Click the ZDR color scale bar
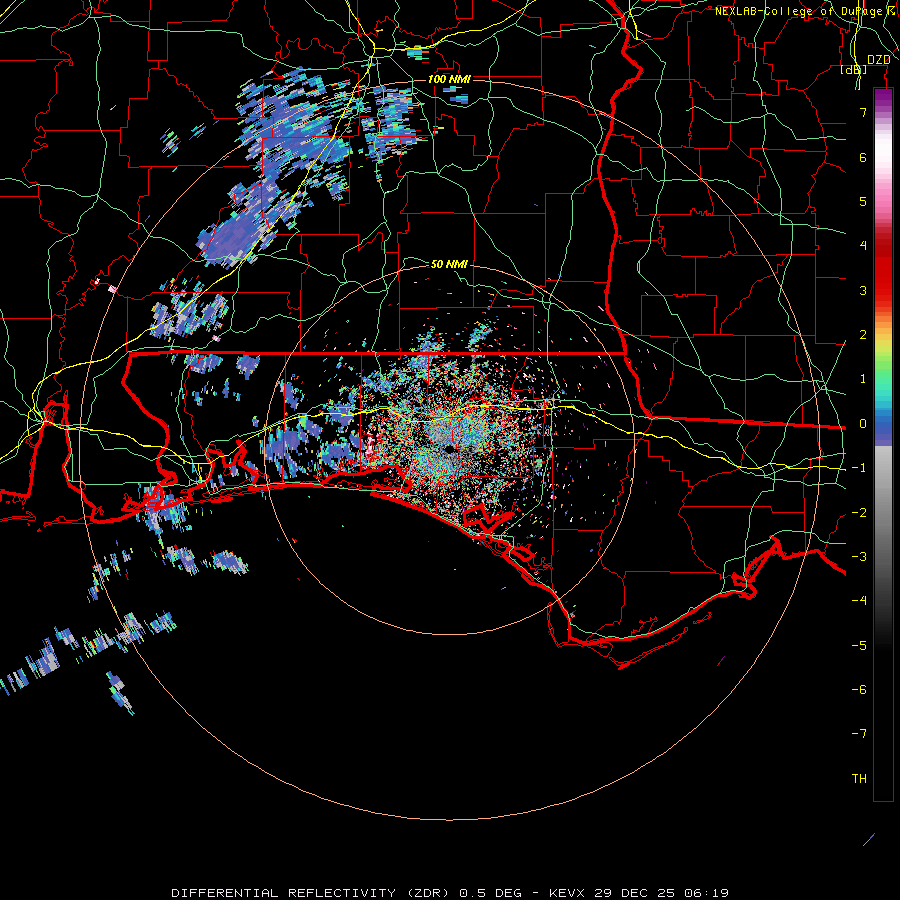 tap(883, 444)
